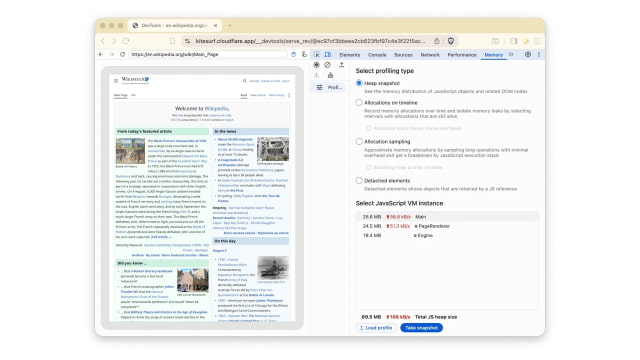Click the share icon in address bar
This screenshot has width=640, height=360.
click(437, 41)
